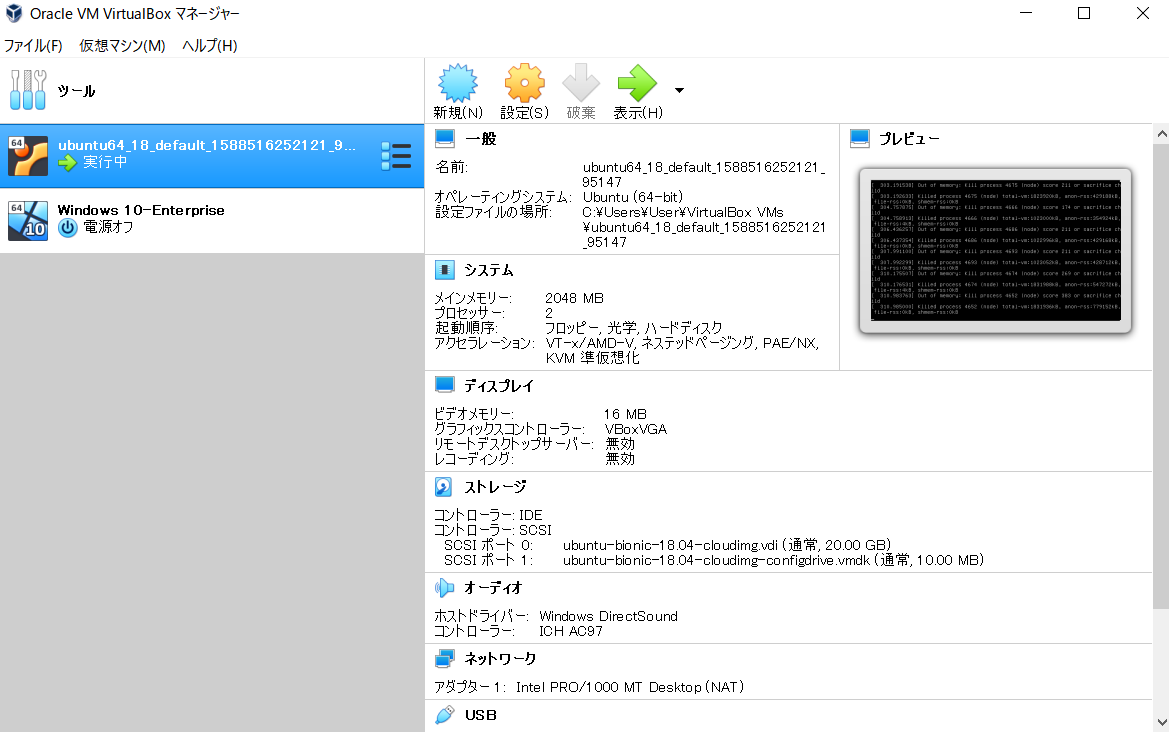Click the ストレージ (Storage) section icon
Image resolution: width=1169 pixels, height=732 pixels.
pos(443,487)
